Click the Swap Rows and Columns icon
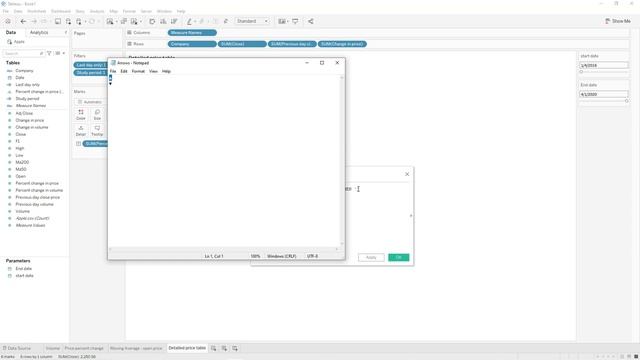 (x=152, y=21)
